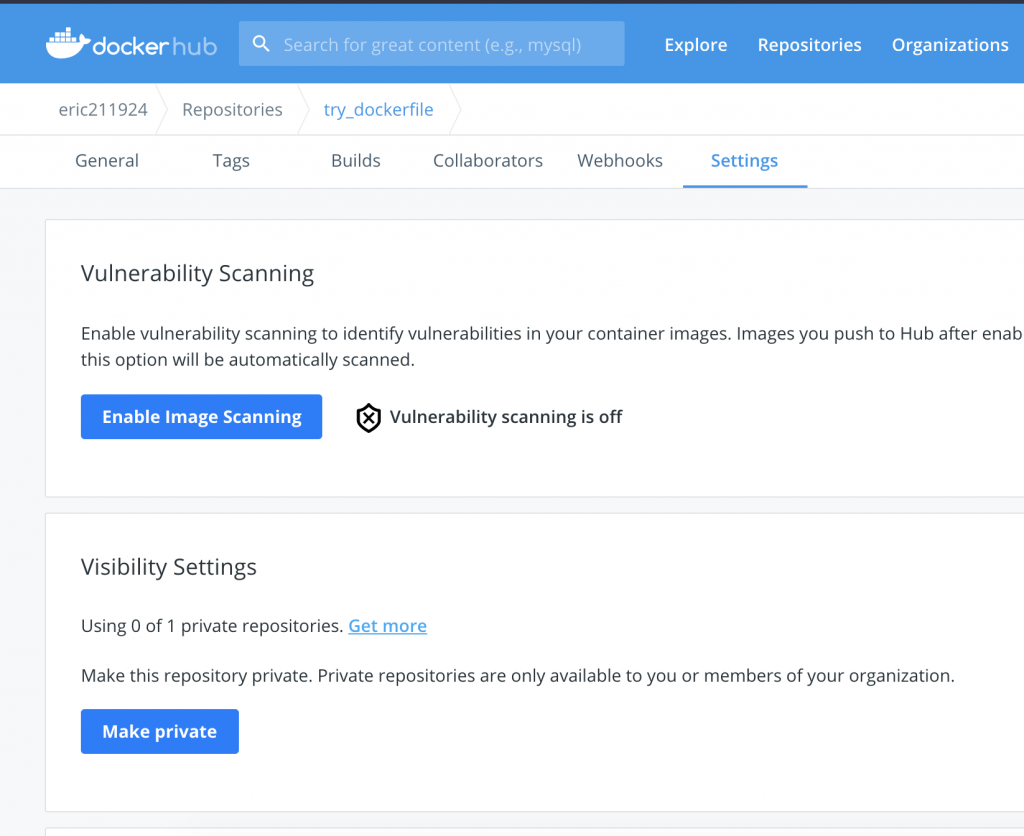Switch to the Collaborators tab
Screen dimensions: 1024x836
pos(488,161)
